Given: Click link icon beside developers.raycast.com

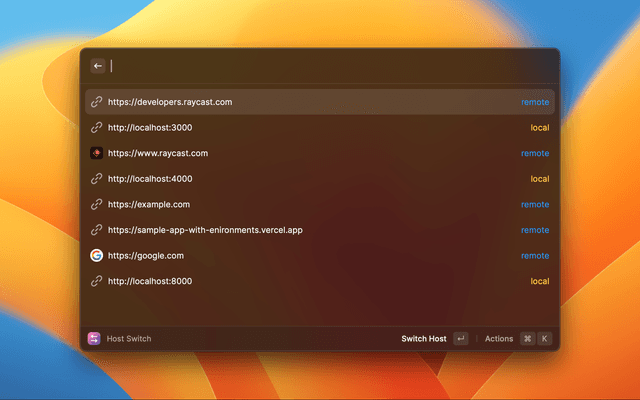Looking at the screenshot, I should click(97, 102).
